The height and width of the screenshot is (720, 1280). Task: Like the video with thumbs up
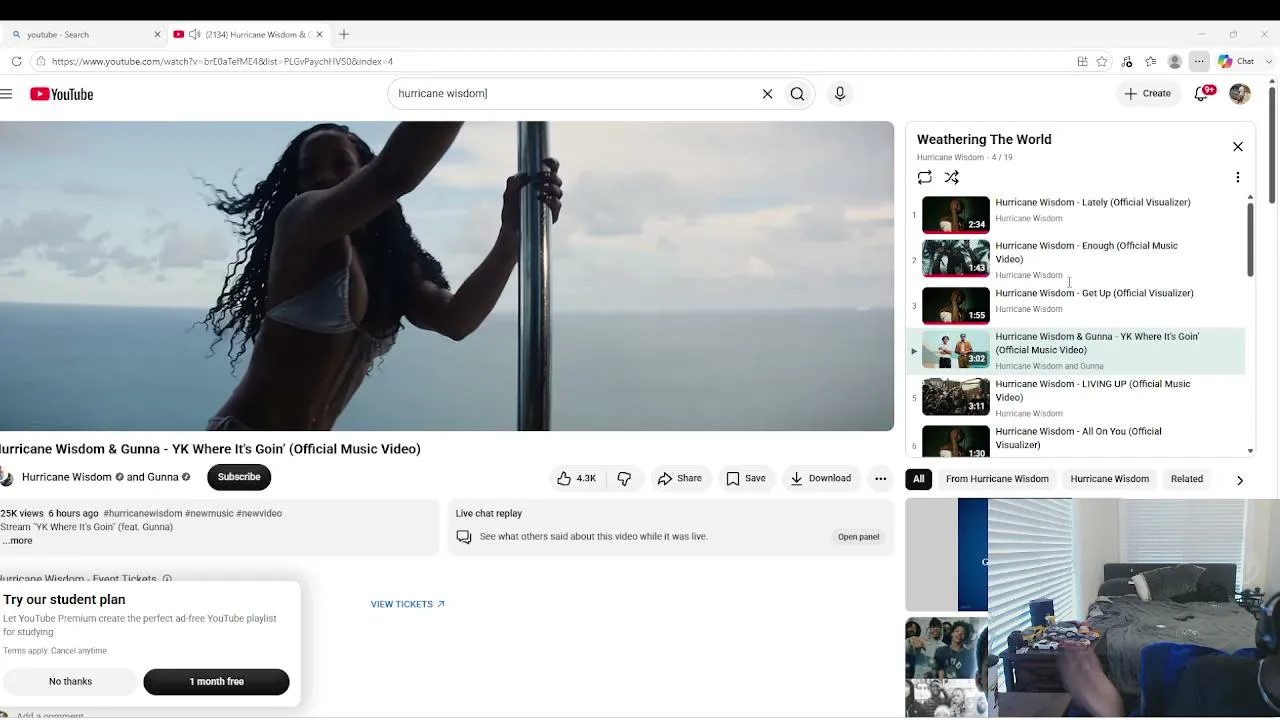576,479
